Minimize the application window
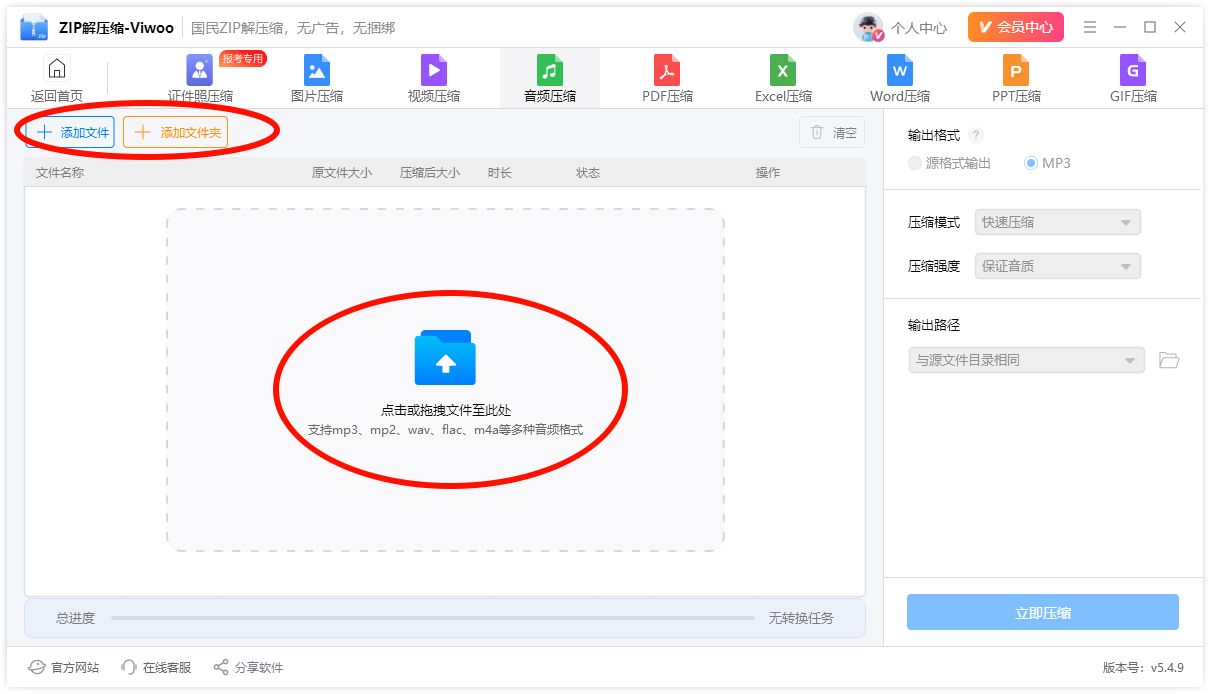Screen dimensions: 1210x694 pos(1120,27)
